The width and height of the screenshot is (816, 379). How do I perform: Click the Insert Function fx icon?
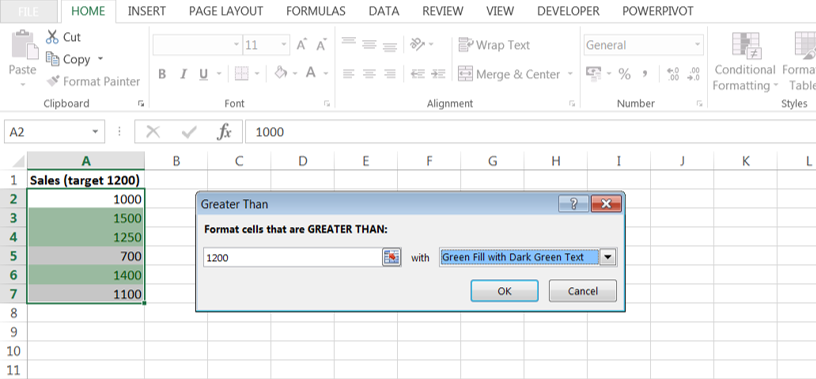click(x=224, y=132)
